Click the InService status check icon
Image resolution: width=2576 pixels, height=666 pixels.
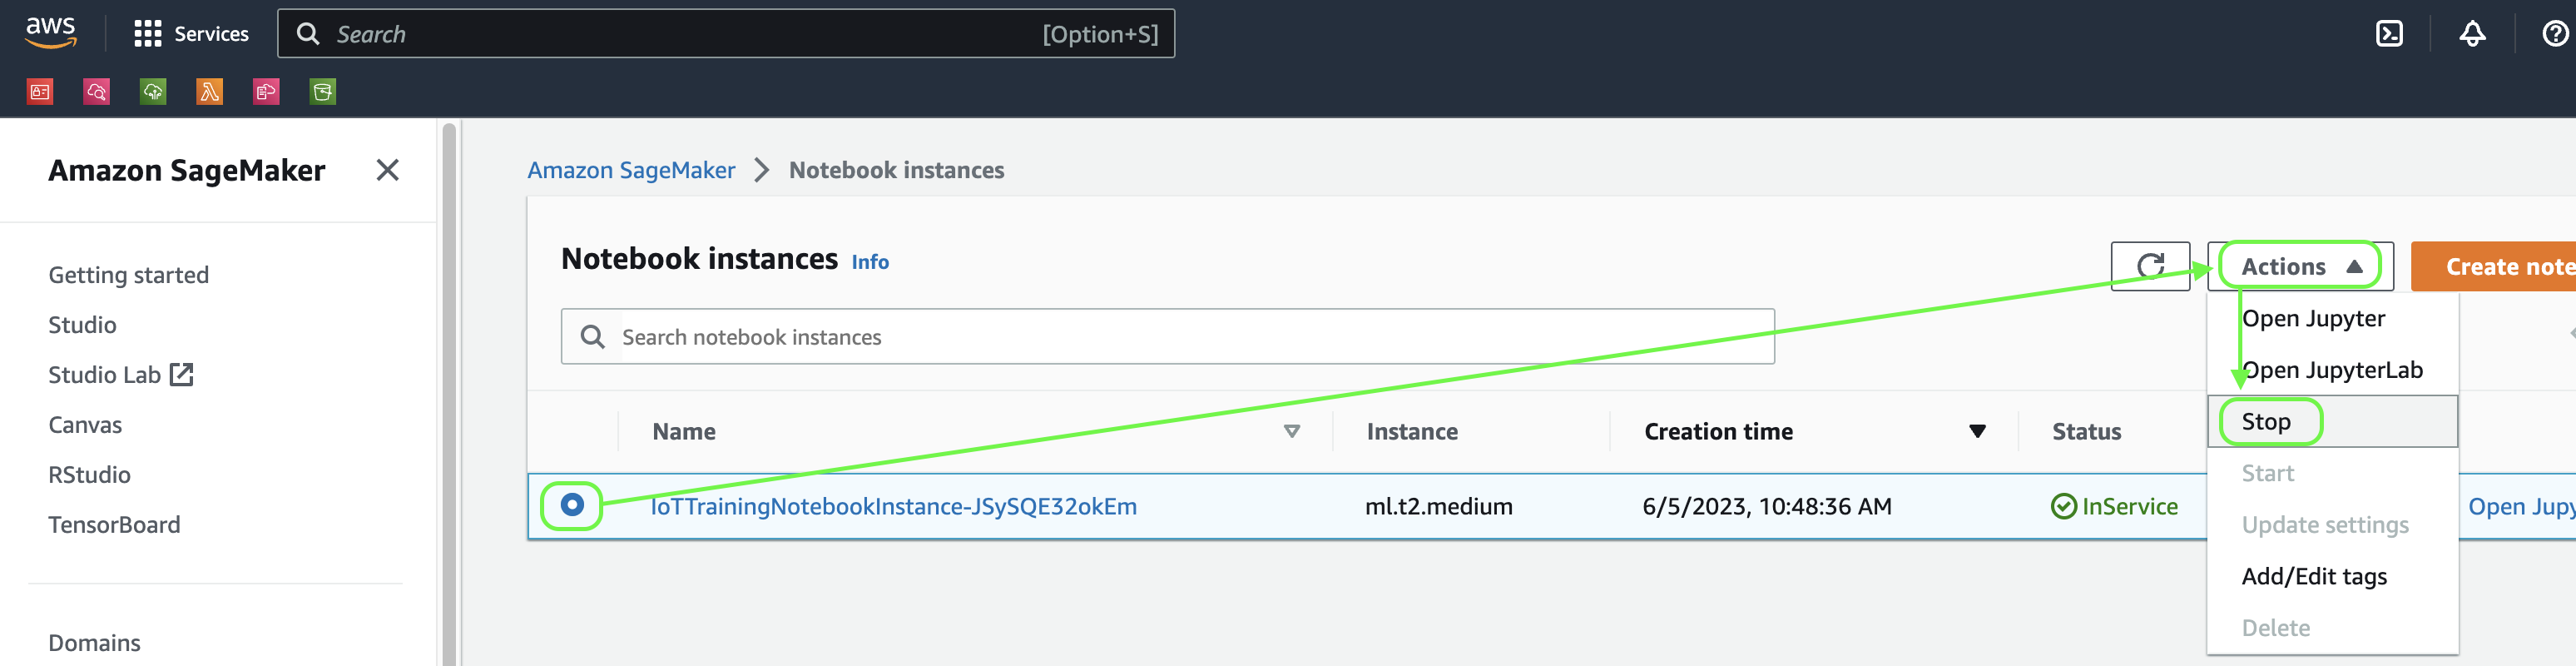click(x=2063, y=506)
